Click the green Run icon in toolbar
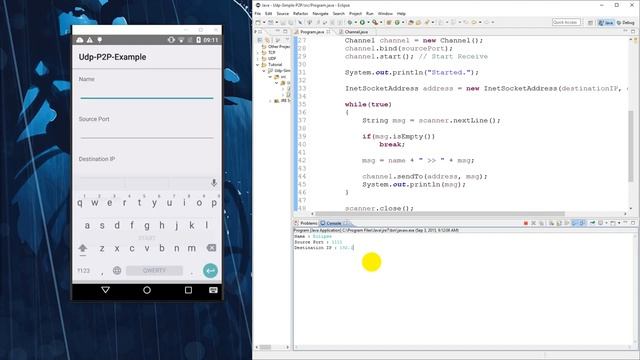Screen dimensions: 640x360 click(362, 22)
